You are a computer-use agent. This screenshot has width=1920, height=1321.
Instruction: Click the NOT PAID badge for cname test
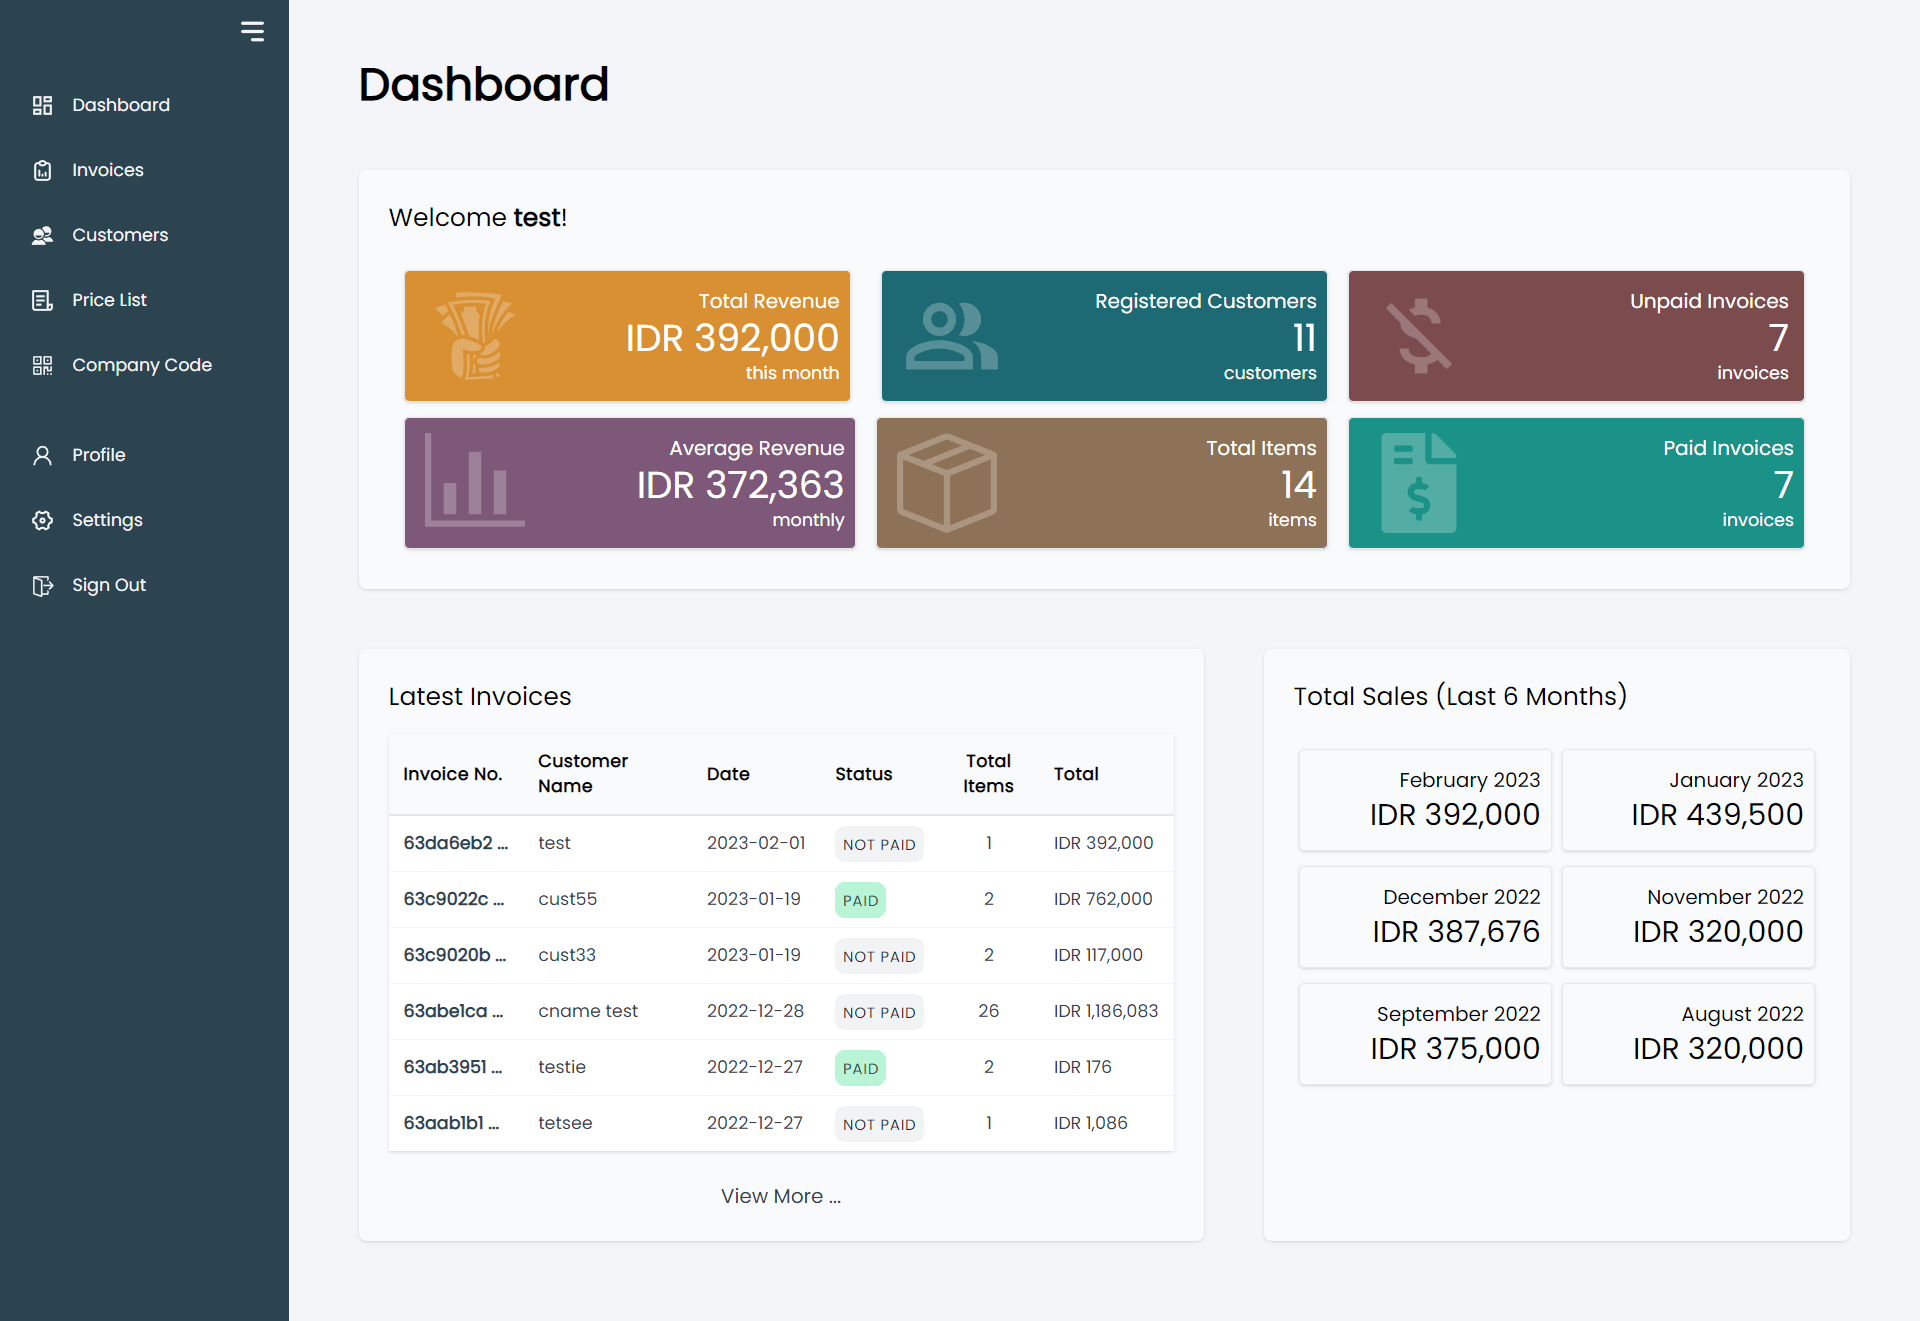tap(879, 1012)
